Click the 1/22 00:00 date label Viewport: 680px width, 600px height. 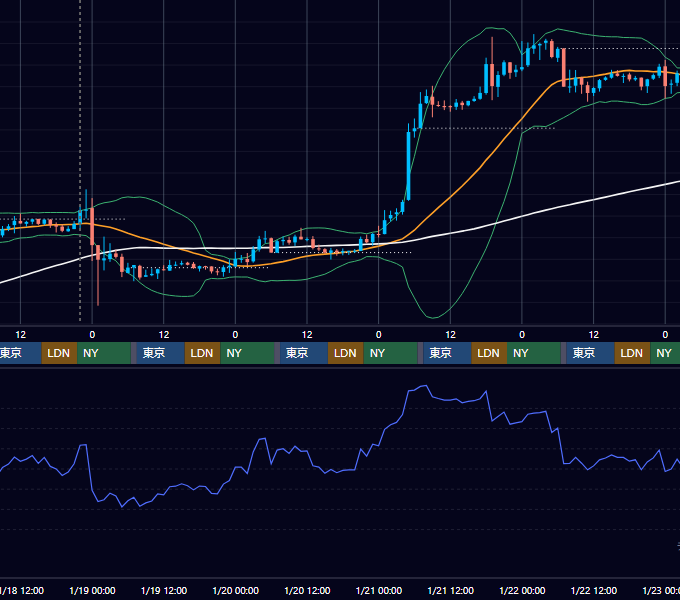coord(522,590)
